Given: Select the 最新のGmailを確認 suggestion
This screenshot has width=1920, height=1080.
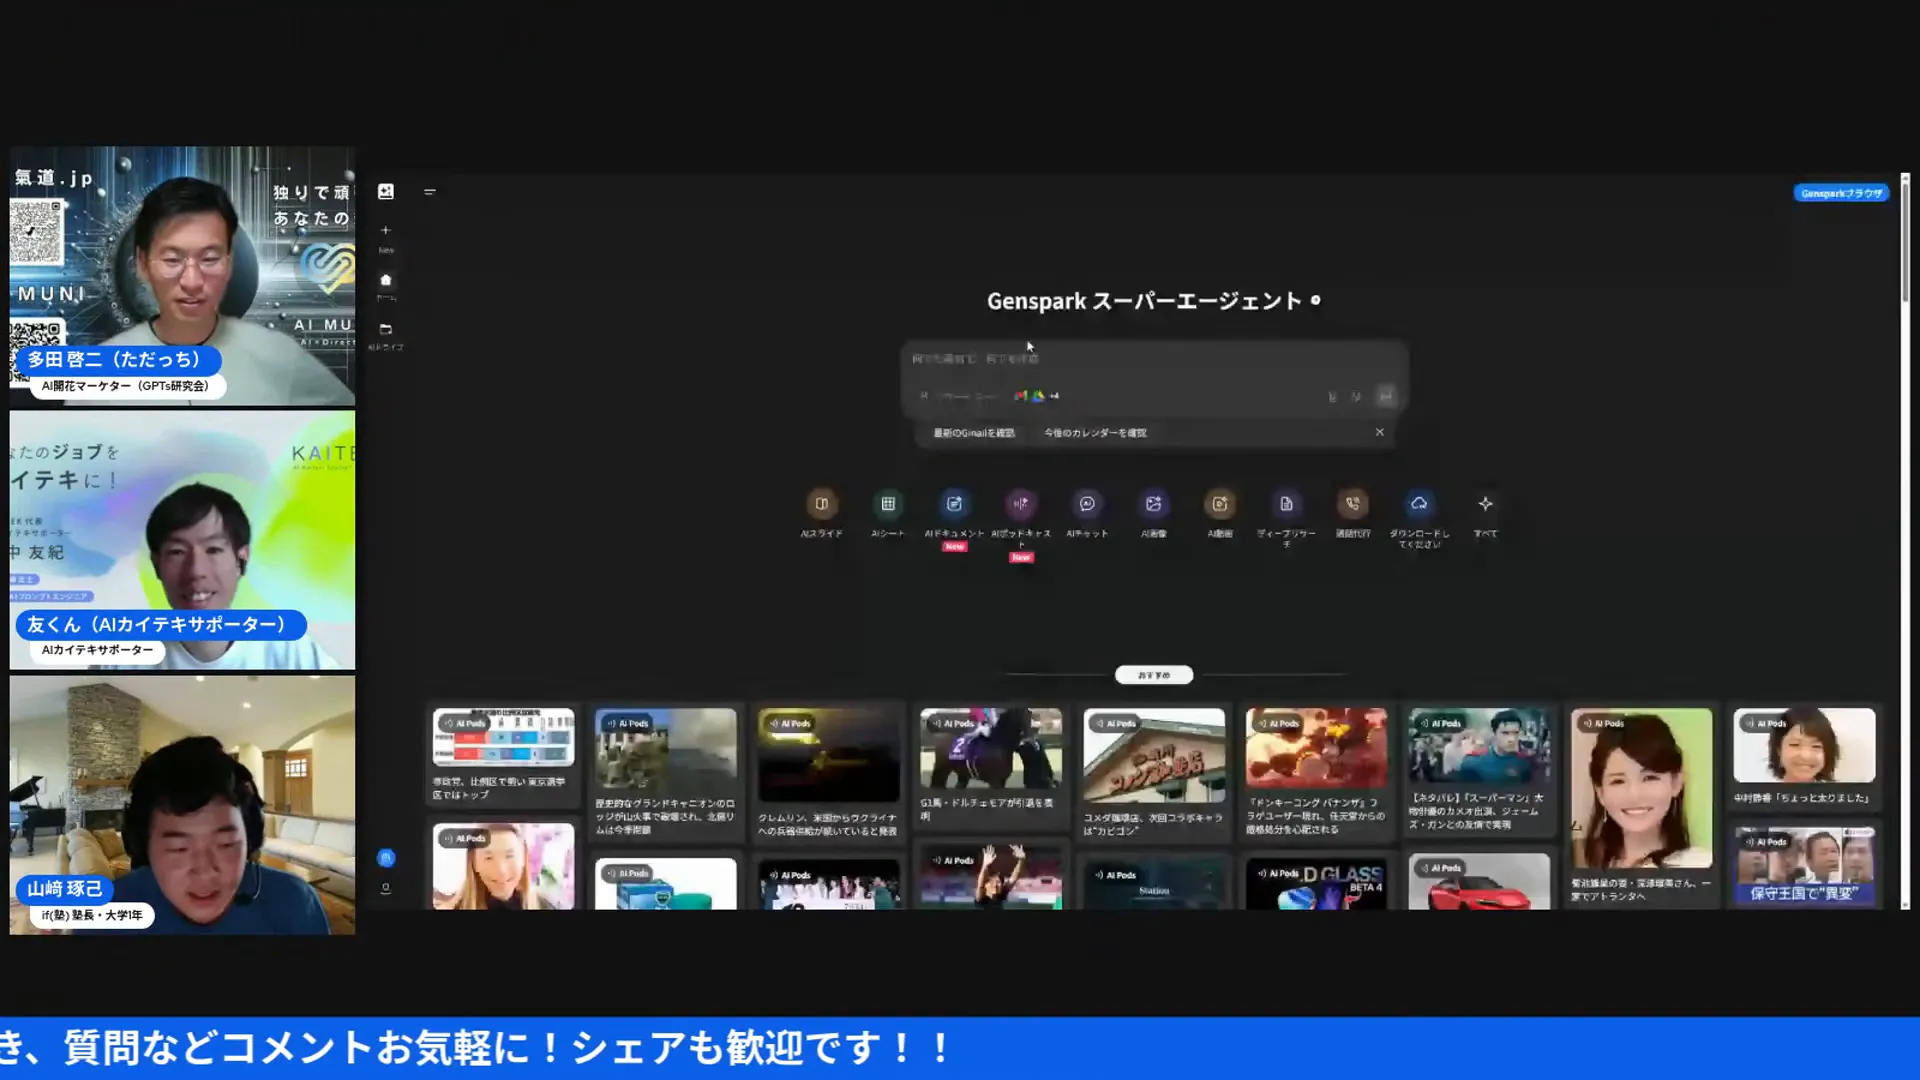Looking at the screenshot, I should point(974,433).
